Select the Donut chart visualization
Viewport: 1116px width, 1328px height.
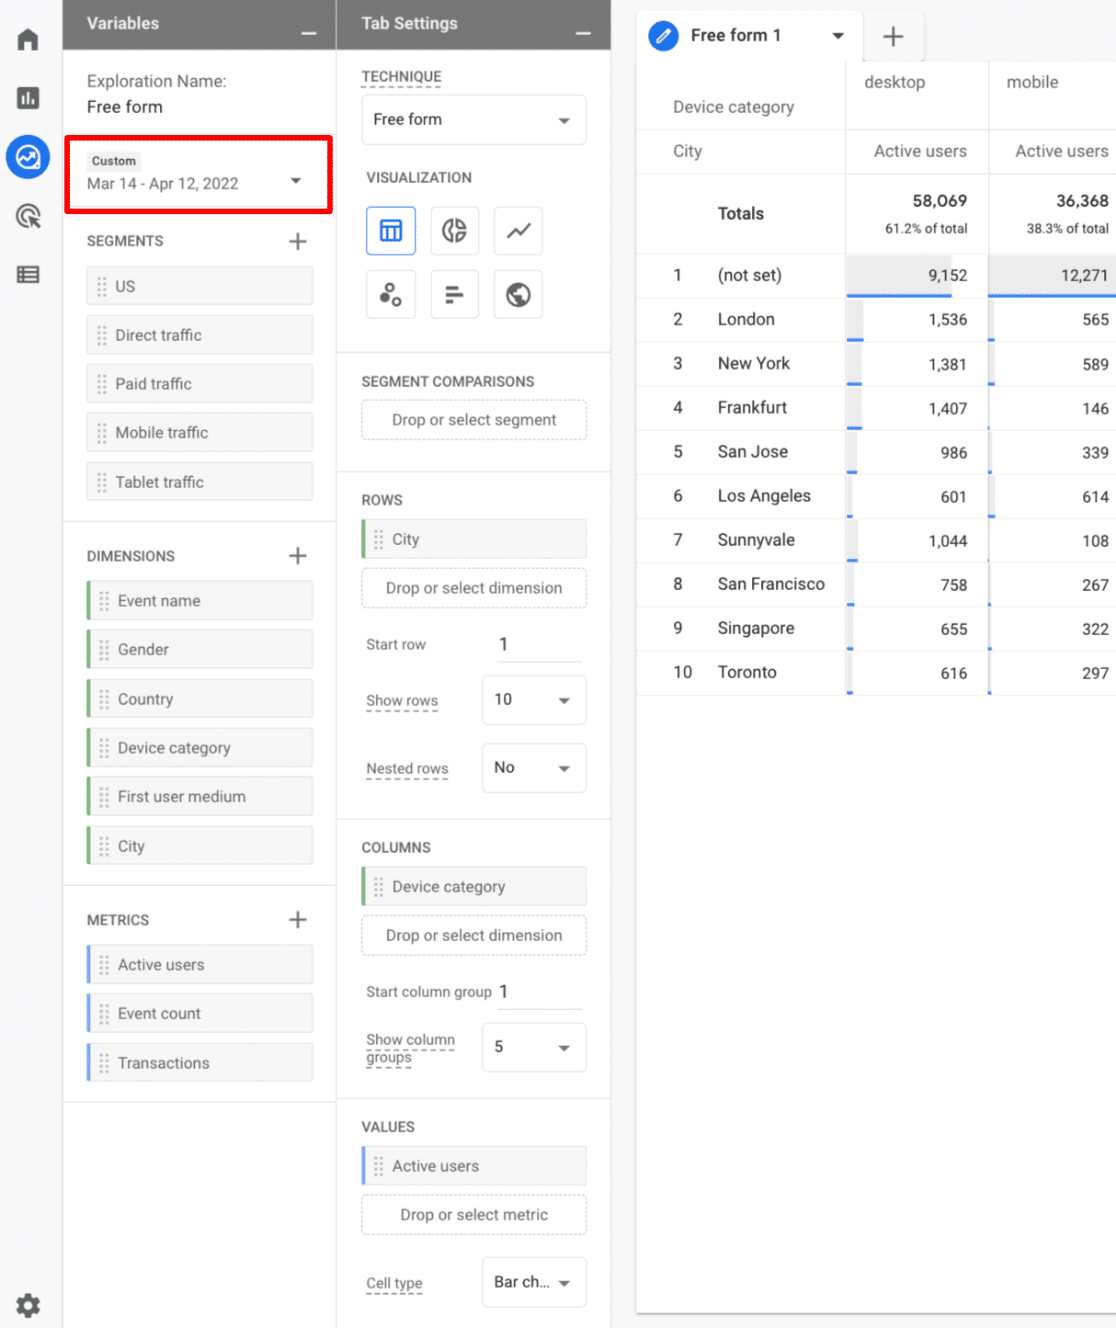tap(454, 231)
